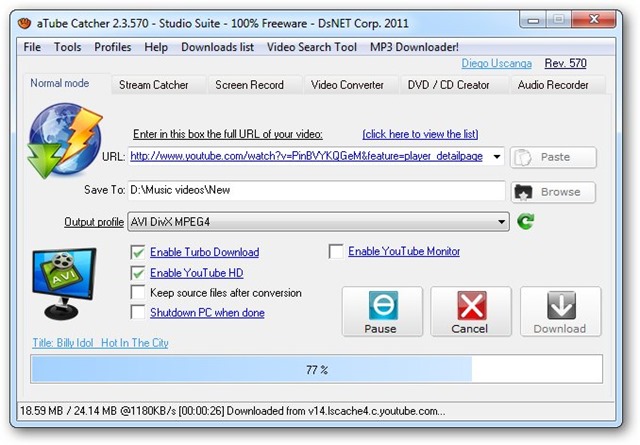Click 'Enter in this box the full URL' label
640x445 pixels.
[x=228, y=134]
